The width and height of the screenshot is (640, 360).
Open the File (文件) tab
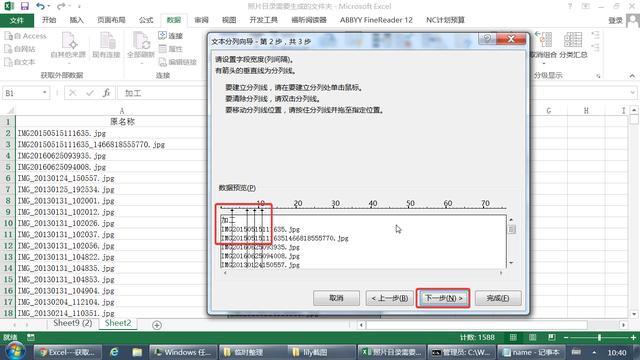tap(17, 20)
